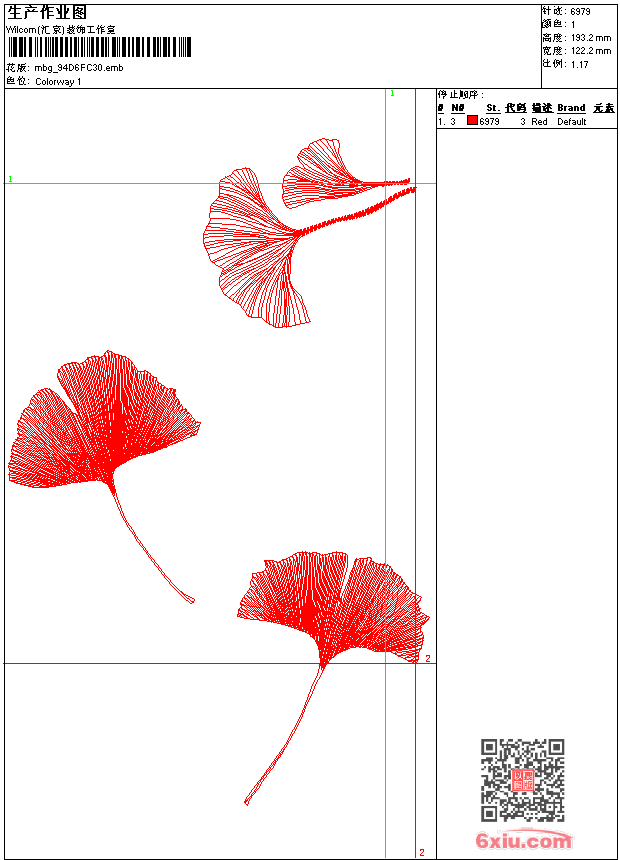The height and width of the screenshot is (860, 620).
Task: Click the green marker 1 at top
Action: point(392,93)
